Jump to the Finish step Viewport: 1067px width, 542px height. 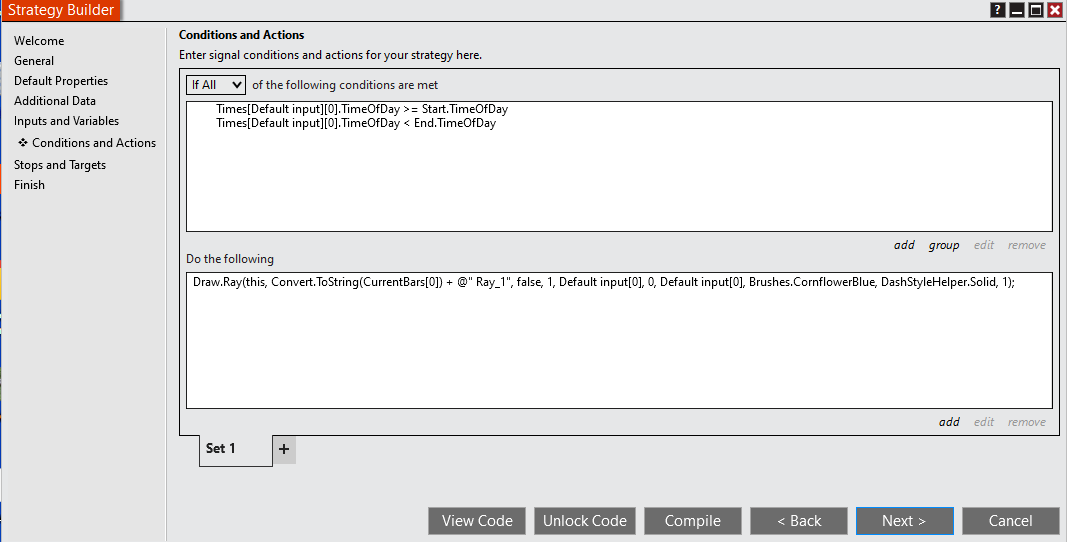tap(29, 185)
